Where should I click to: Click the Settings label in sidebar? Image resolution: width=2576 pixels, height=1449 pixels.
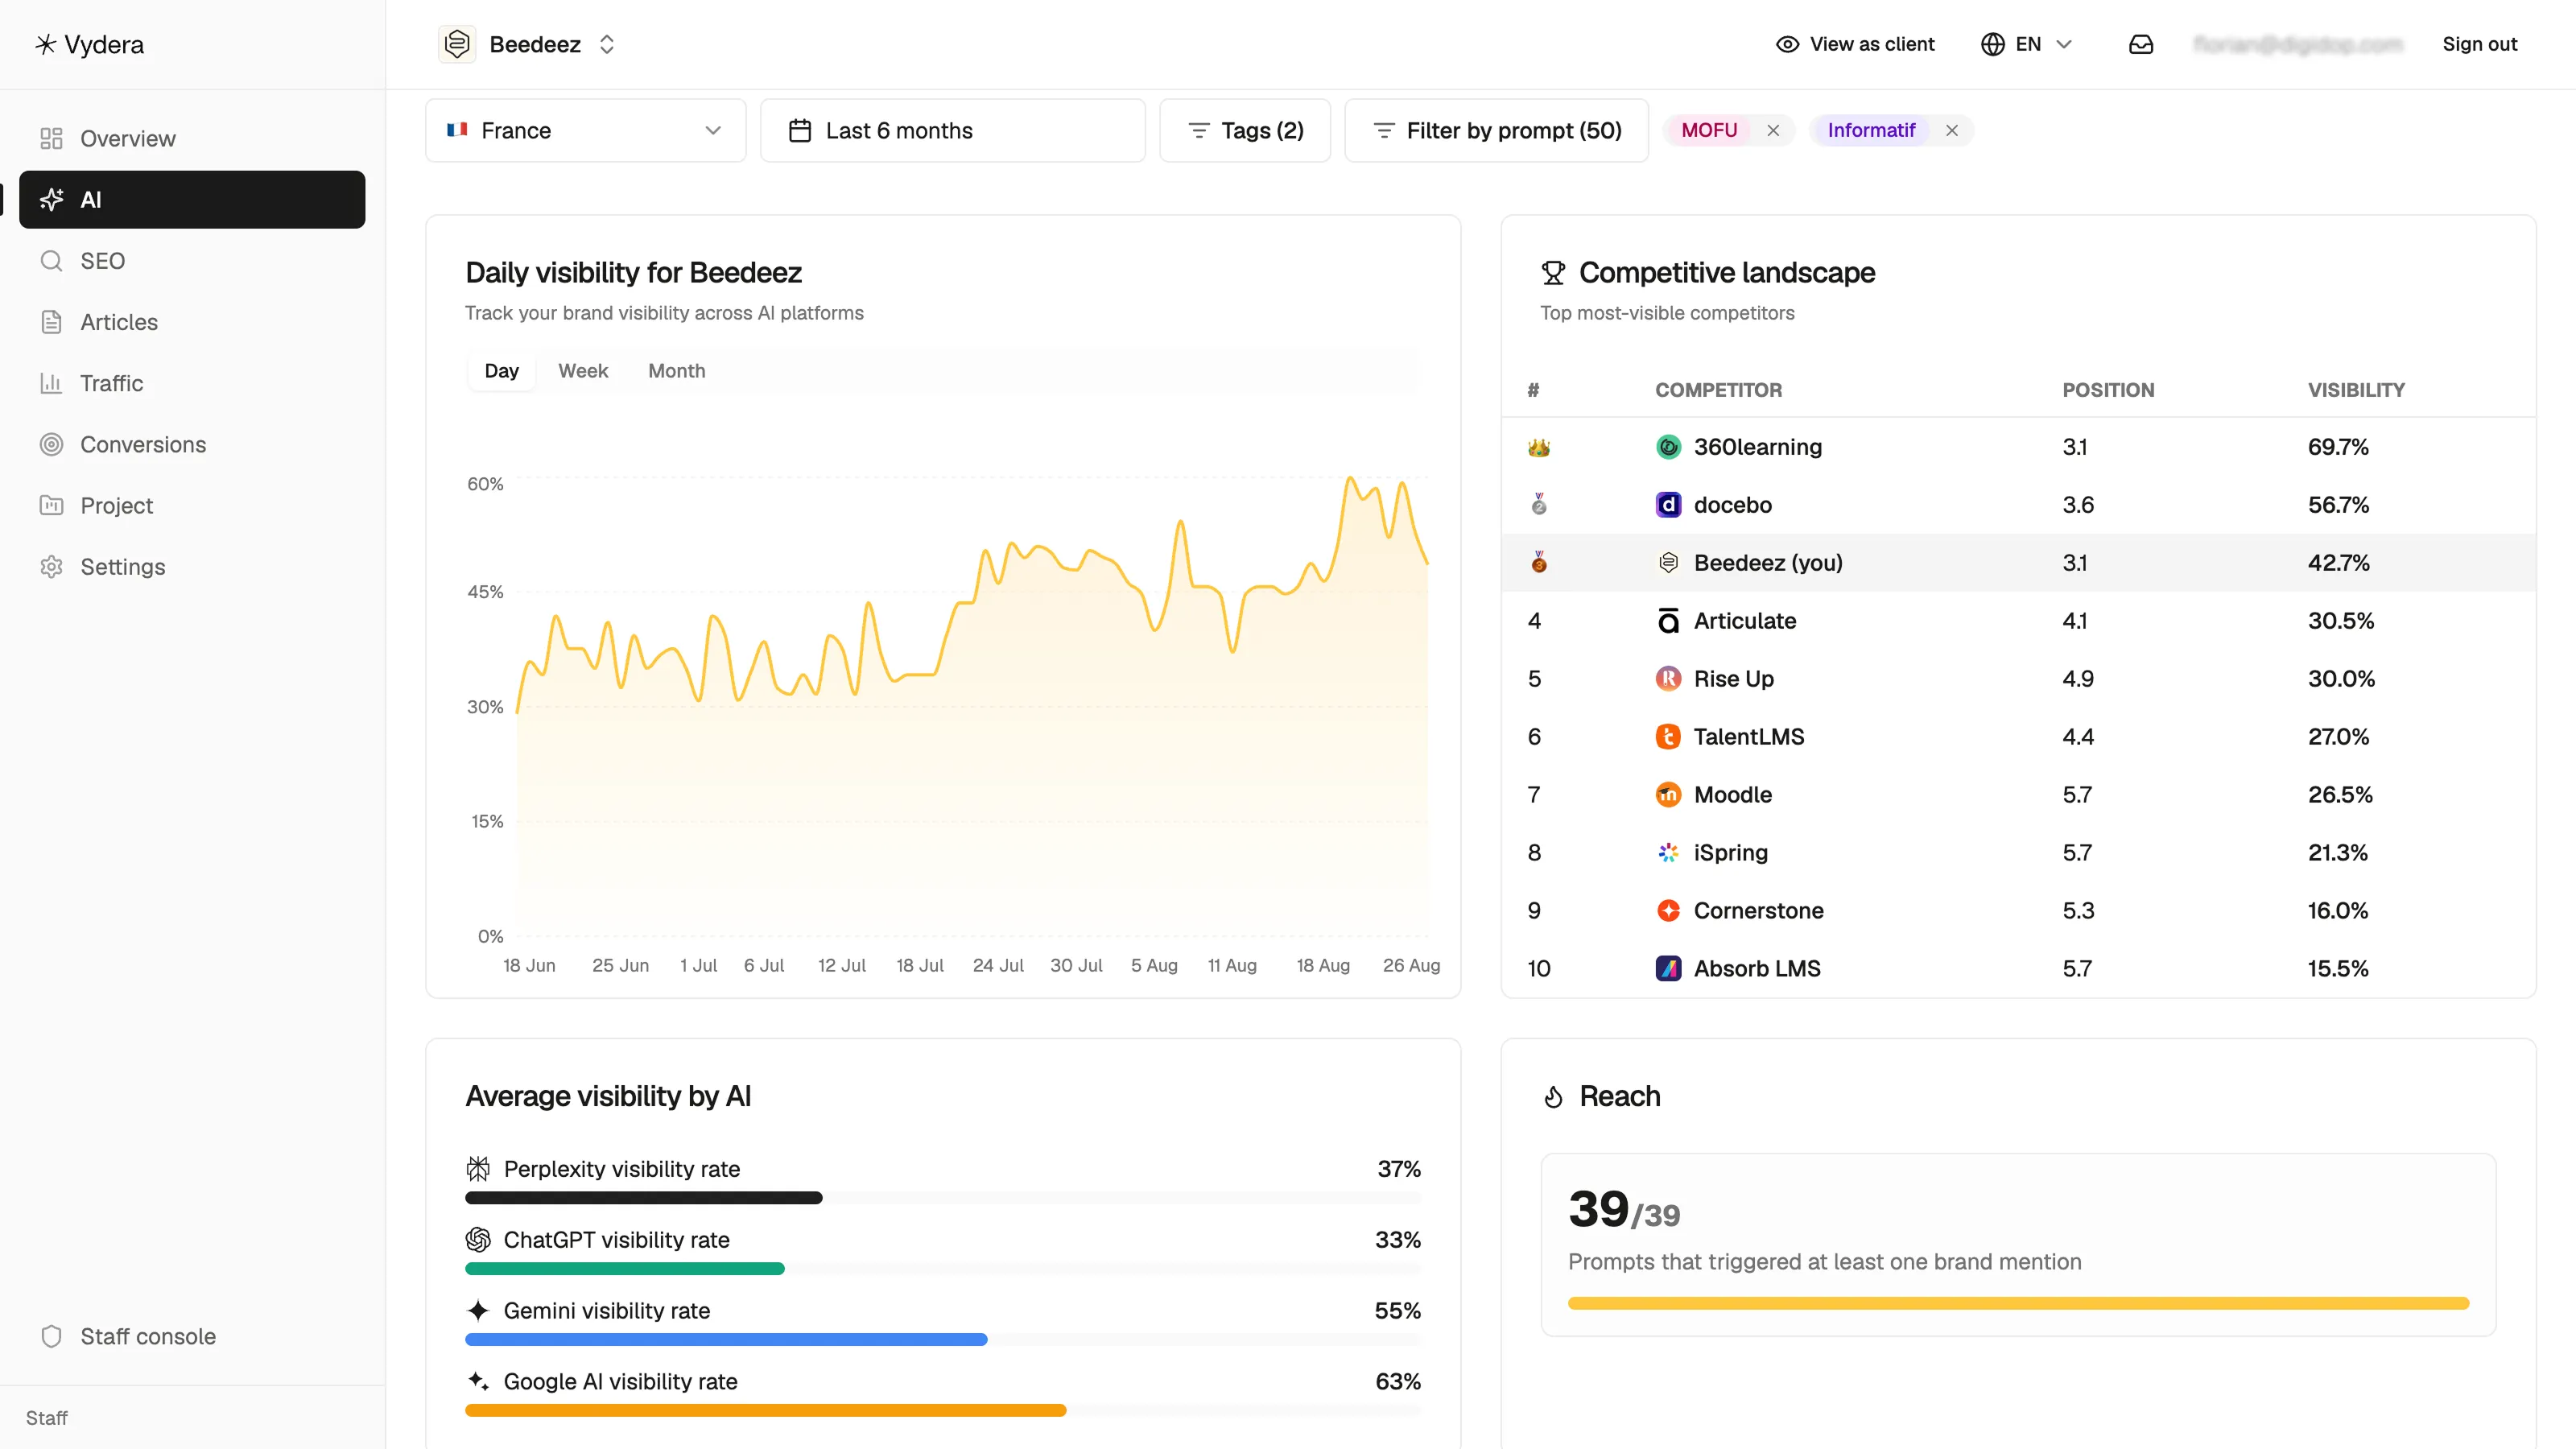coord(122,567)
